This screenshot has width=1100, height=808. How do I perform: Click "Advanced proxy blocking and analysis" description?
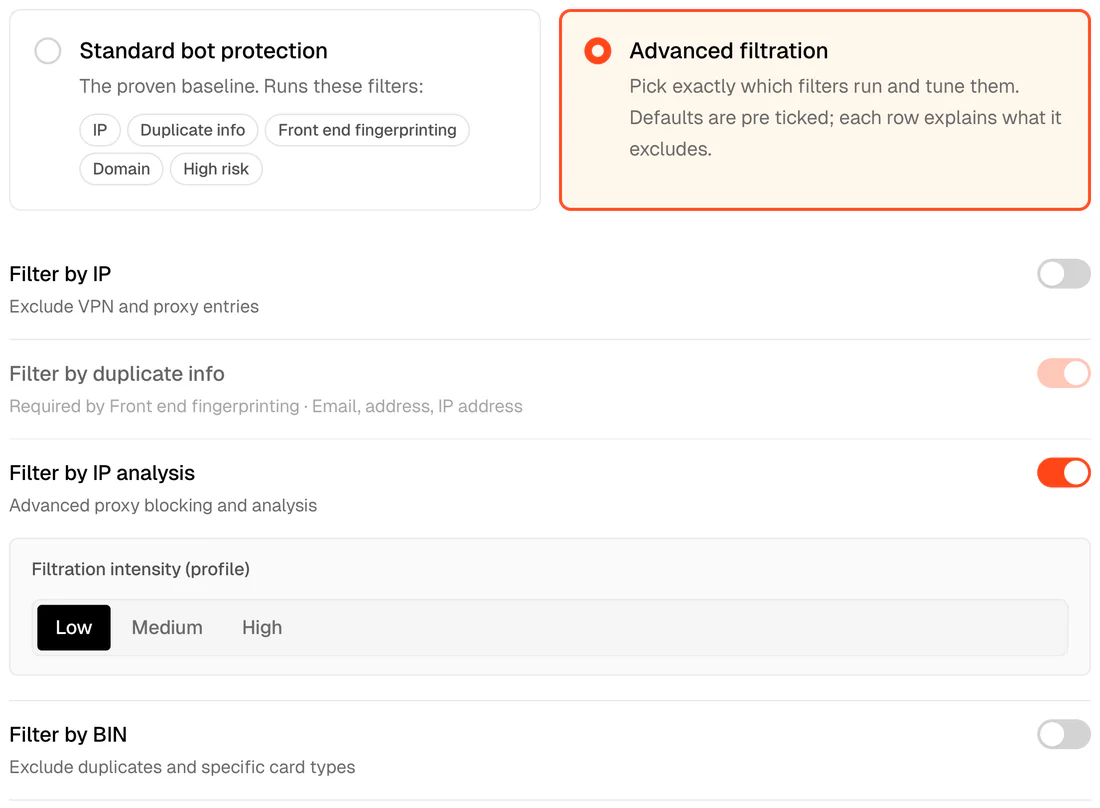pyautogui.click(x=163, y=505)
